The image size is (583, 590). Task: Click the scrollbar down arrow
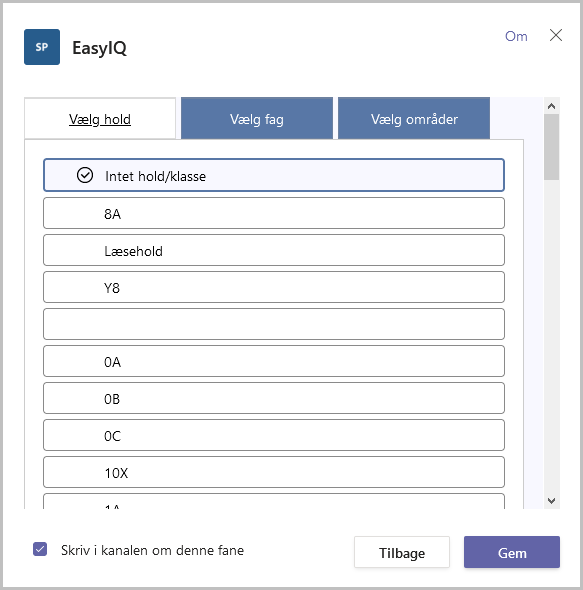tap(551, 501)
